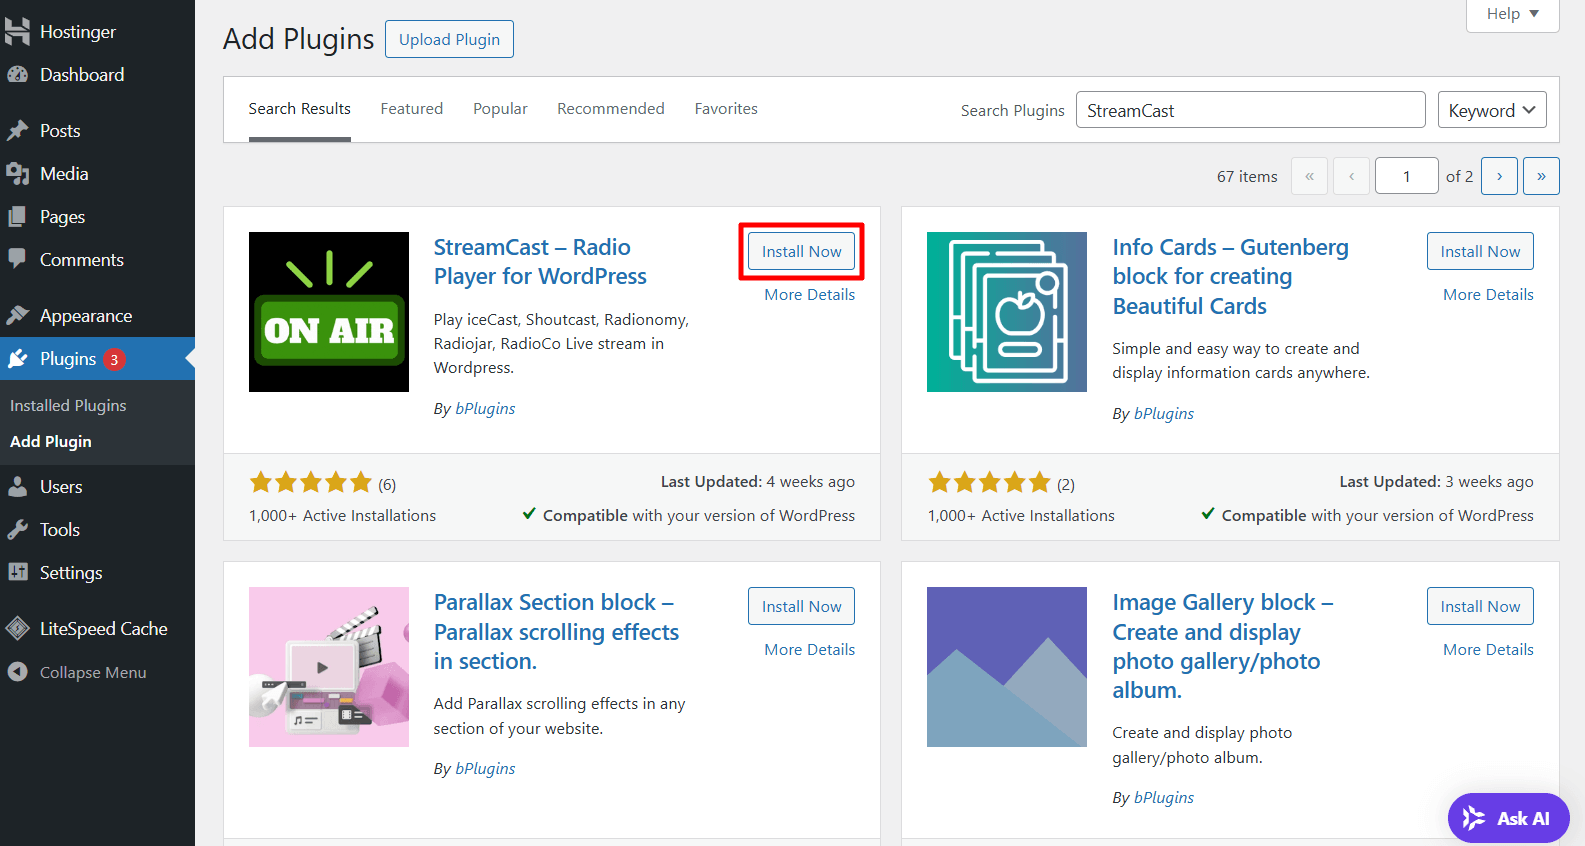1585x846 pixels.
Task: Switch to the Search Results tab
Action: [299, 109]
